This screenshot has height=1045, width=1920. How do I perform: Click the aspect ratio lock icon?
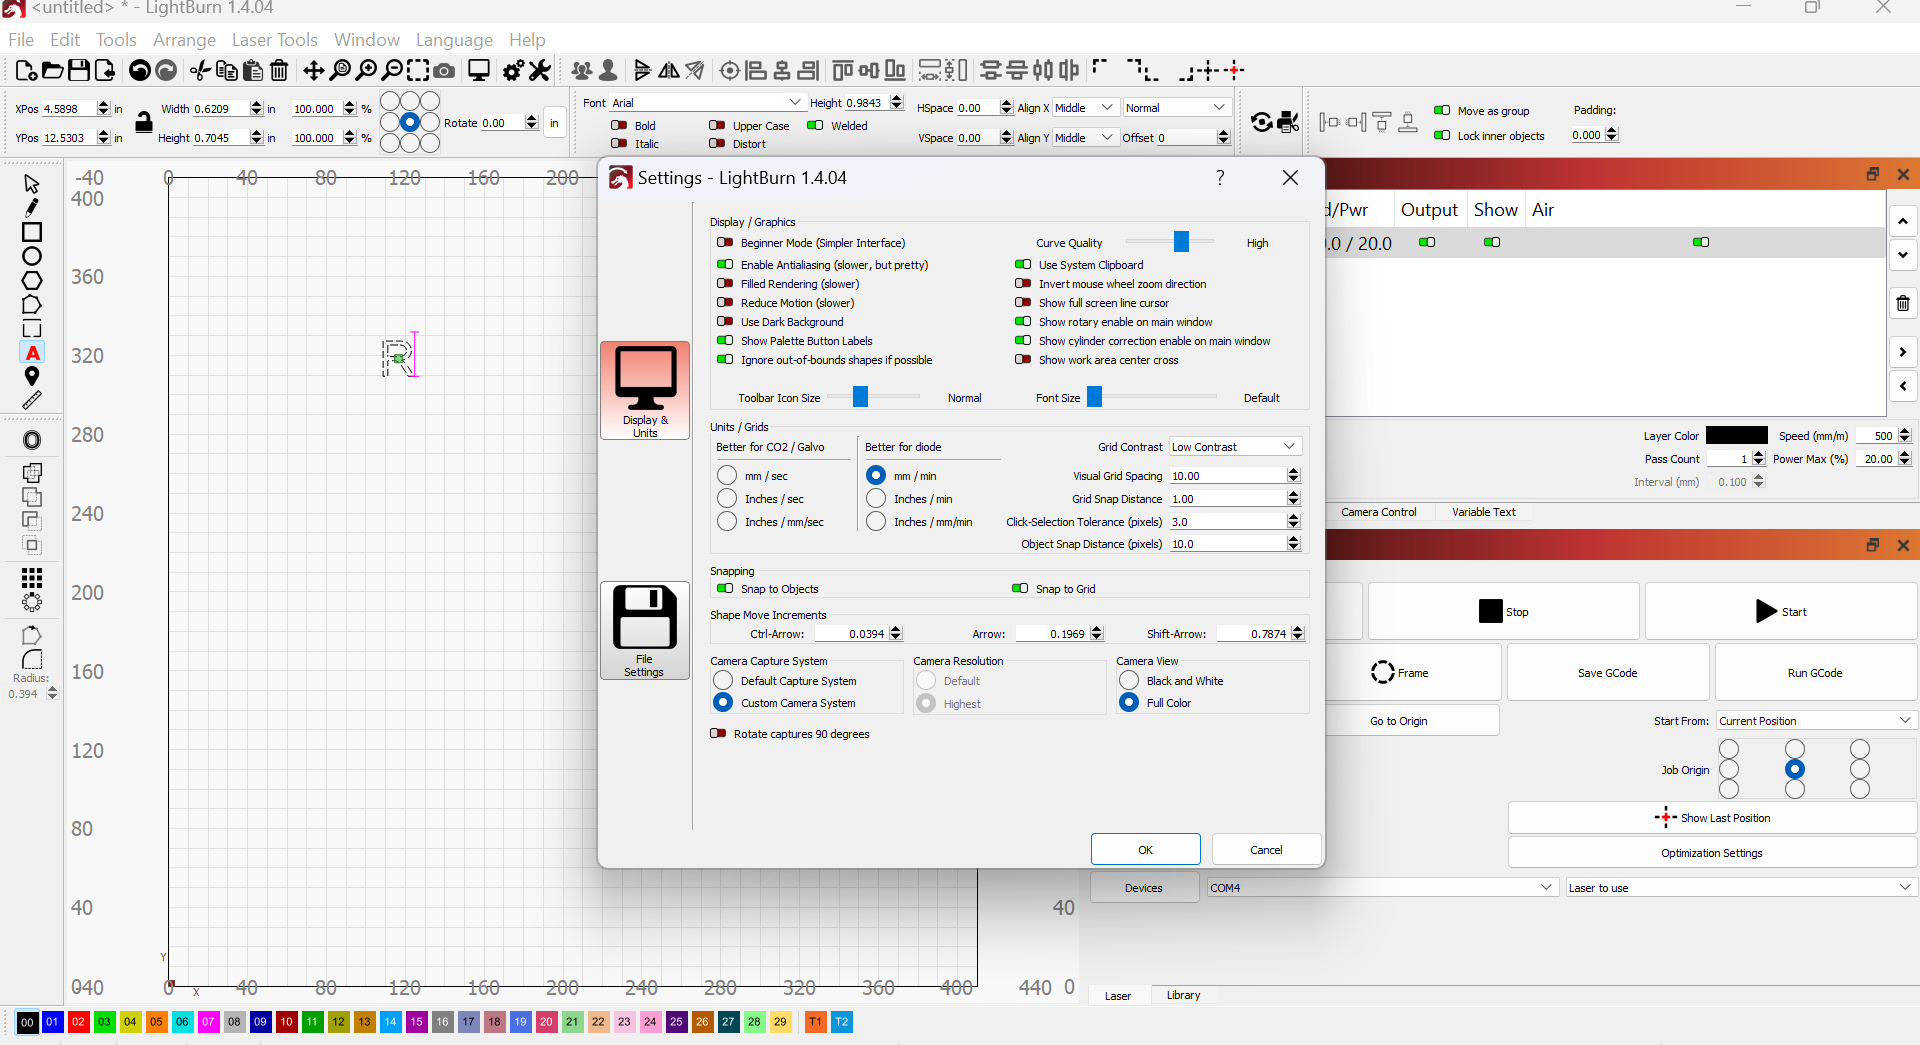(144, 123)
